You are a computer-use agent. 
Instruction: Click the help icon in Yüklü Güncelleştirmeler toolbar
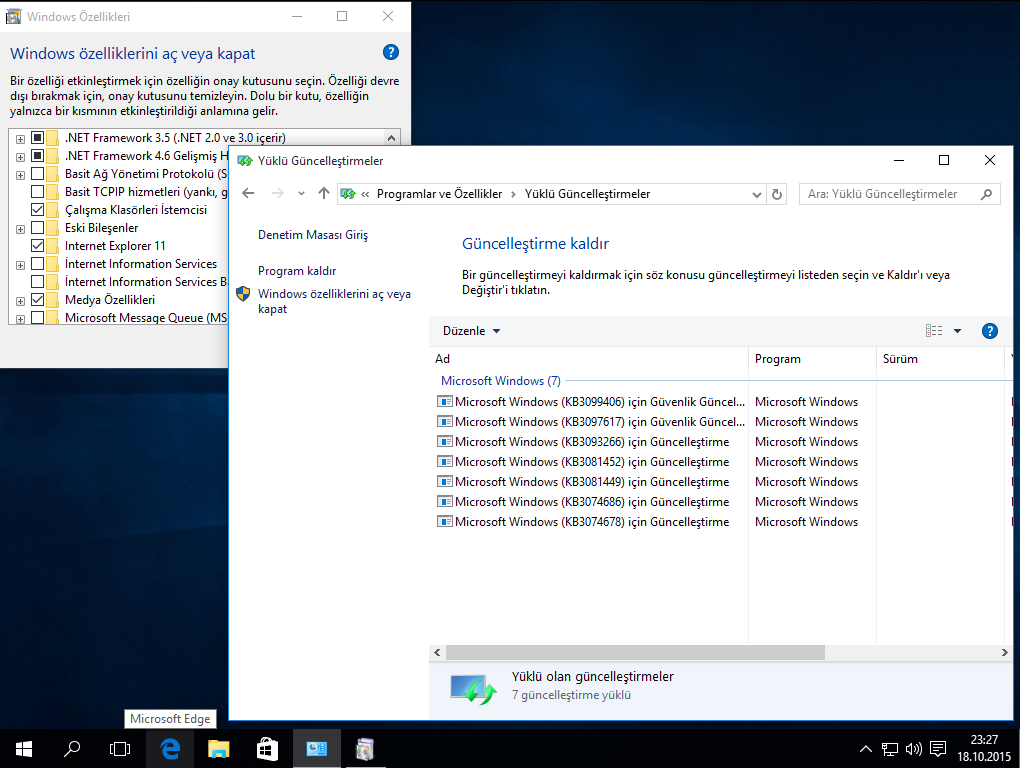tap(989, 331)
